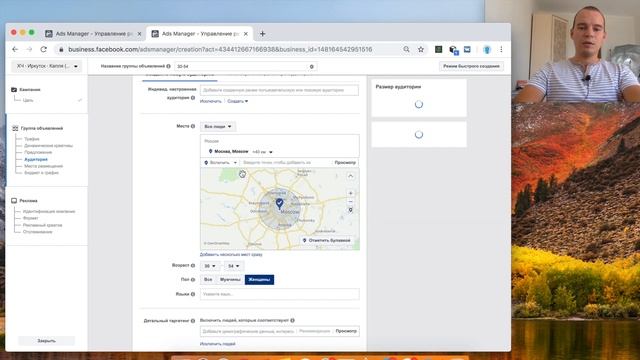Open the maximum age 54 dropdown

[x=234, y=266]
